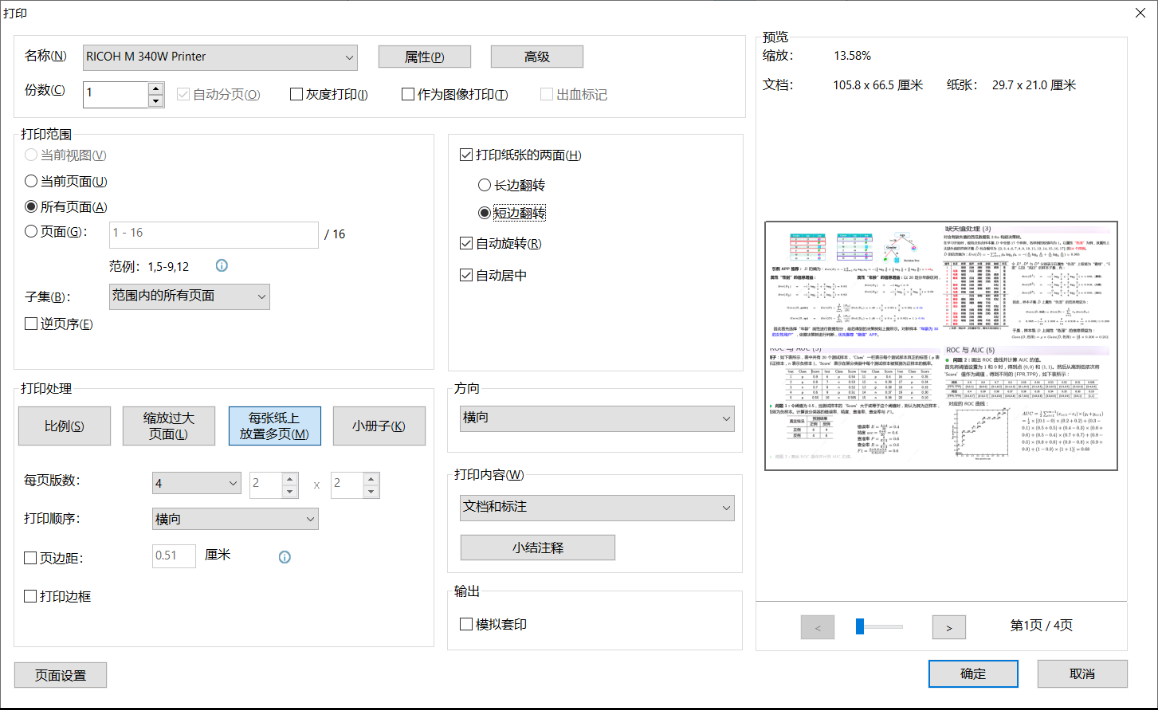
Task: Uncheck 打印纸张的两面 duplex option
Action: (467, 155)
